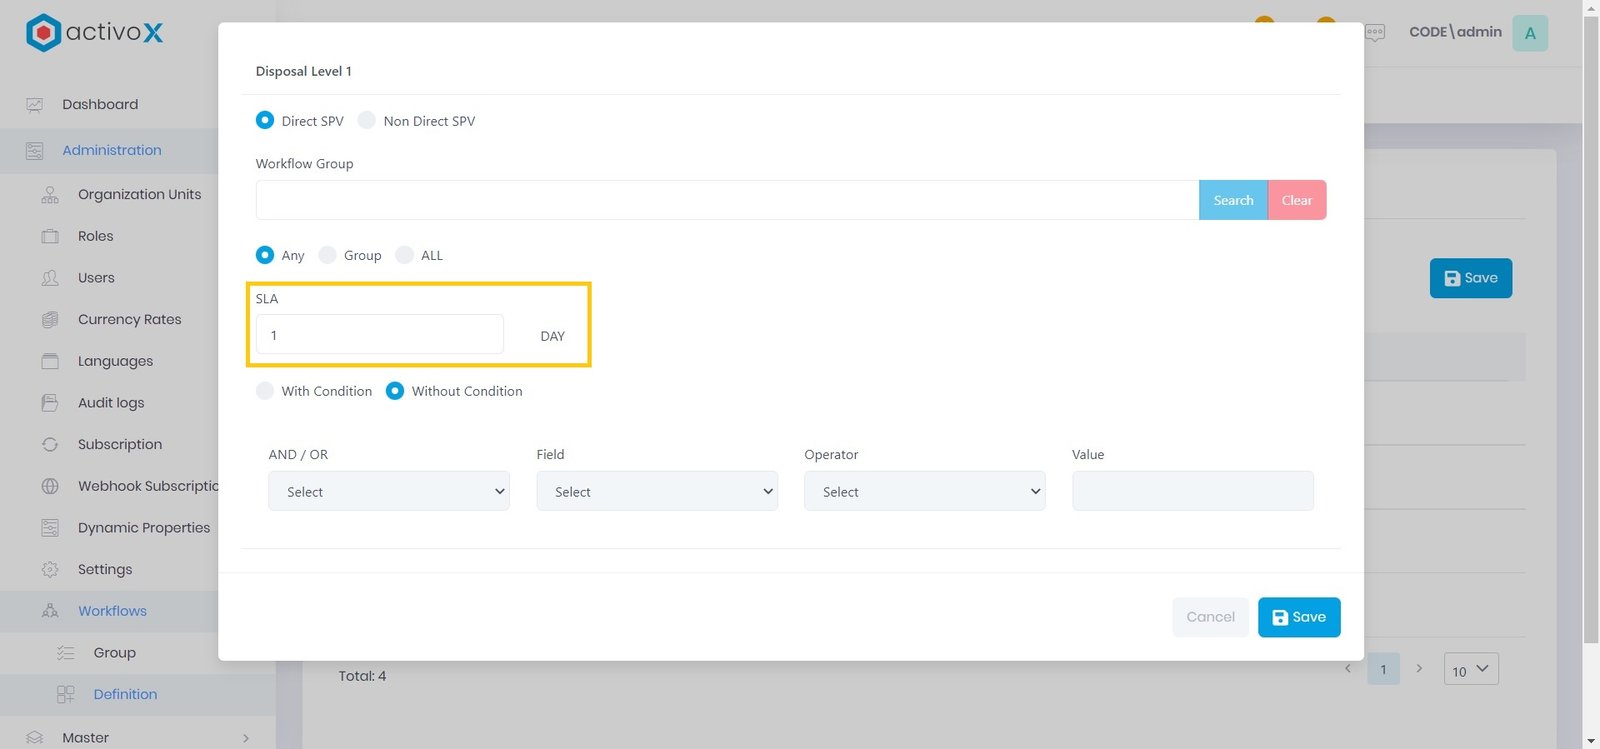This screenshot has height=749, width=1600.
Task: Select the Direct SPV radio button
Action: coord(265,120)
